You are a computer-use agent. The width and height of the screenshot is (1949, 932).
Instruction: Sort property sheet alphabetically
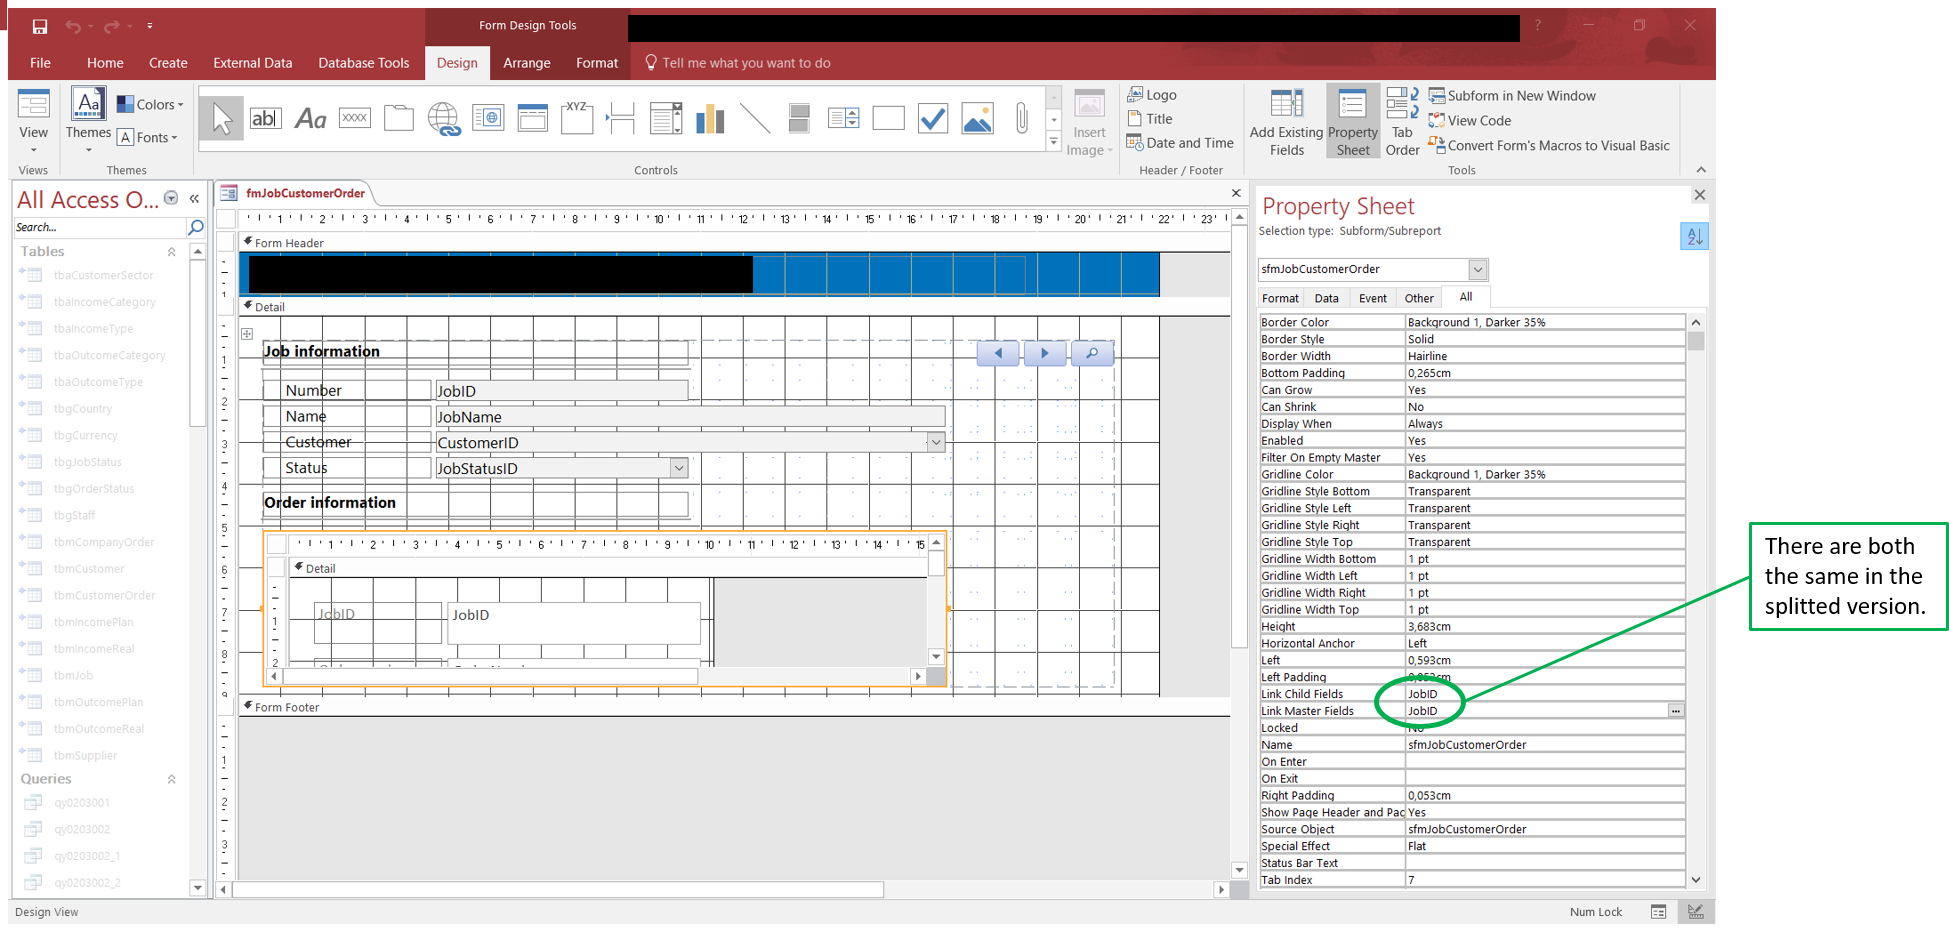(1694, 237)
